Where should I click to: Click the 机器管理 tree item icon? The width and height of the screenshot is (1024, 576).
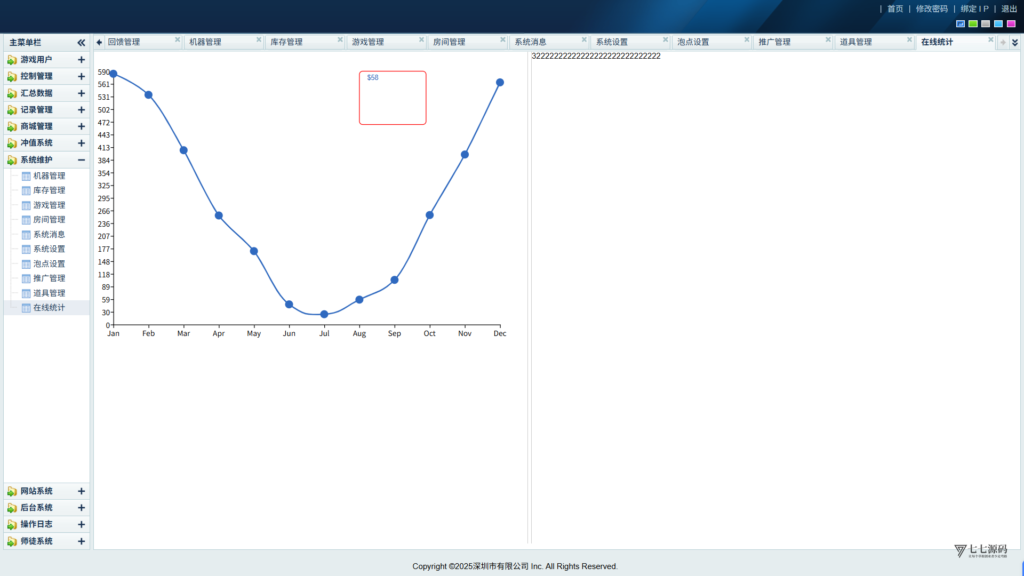coord(26,176)
